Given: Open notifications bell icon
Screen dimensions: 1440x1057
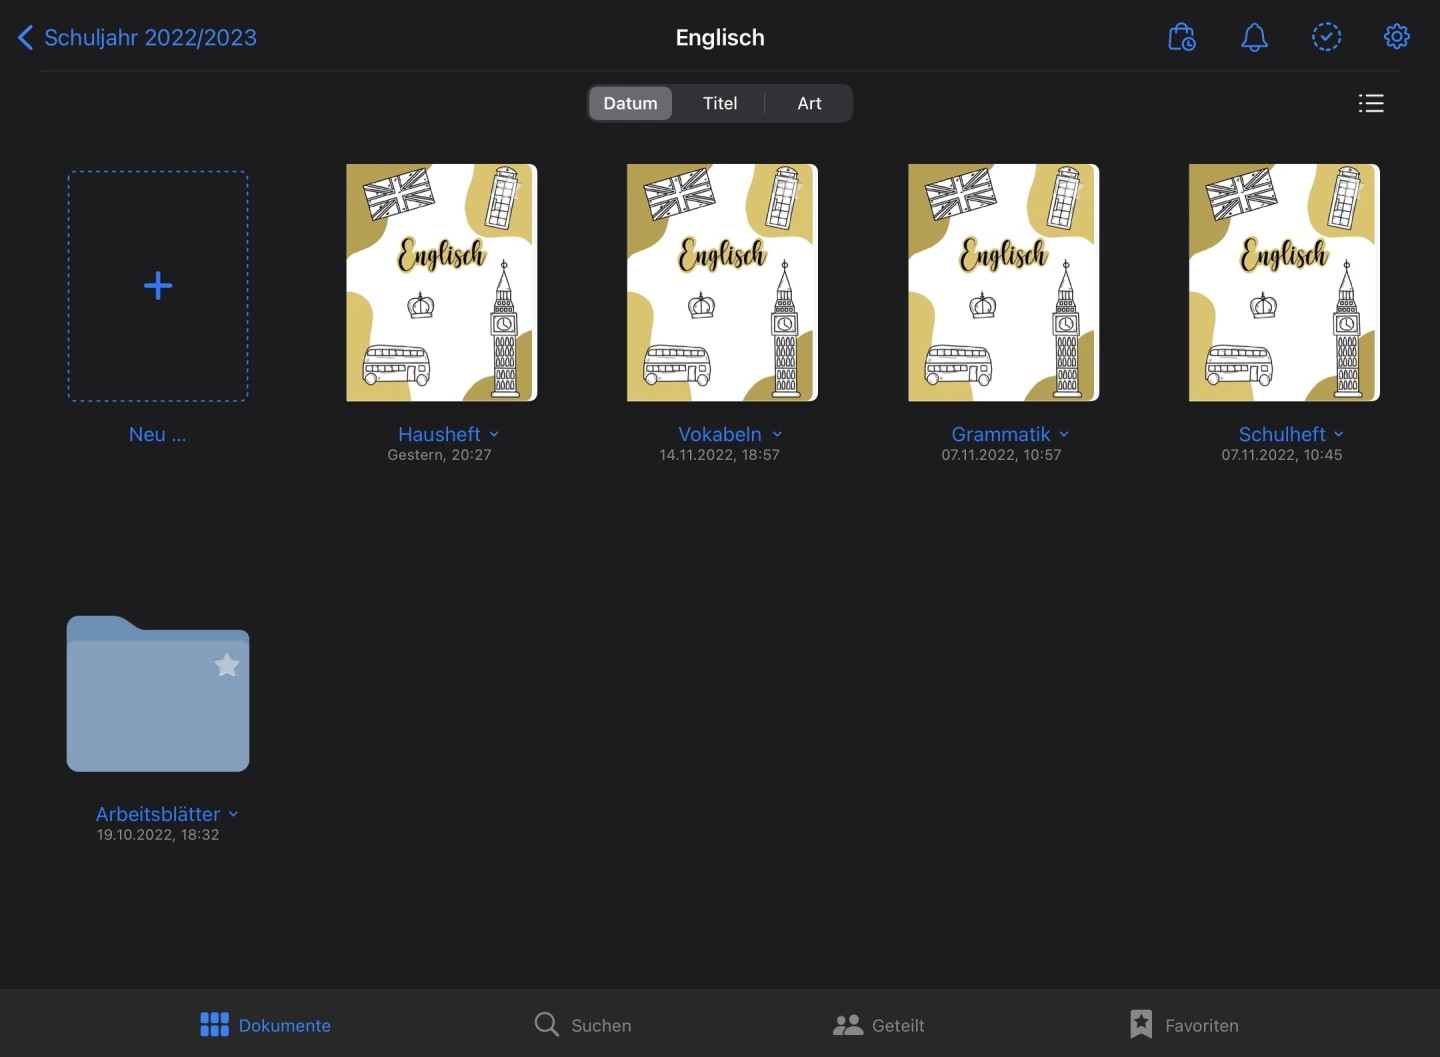Looking at the screenshot, I should 1254,38.
